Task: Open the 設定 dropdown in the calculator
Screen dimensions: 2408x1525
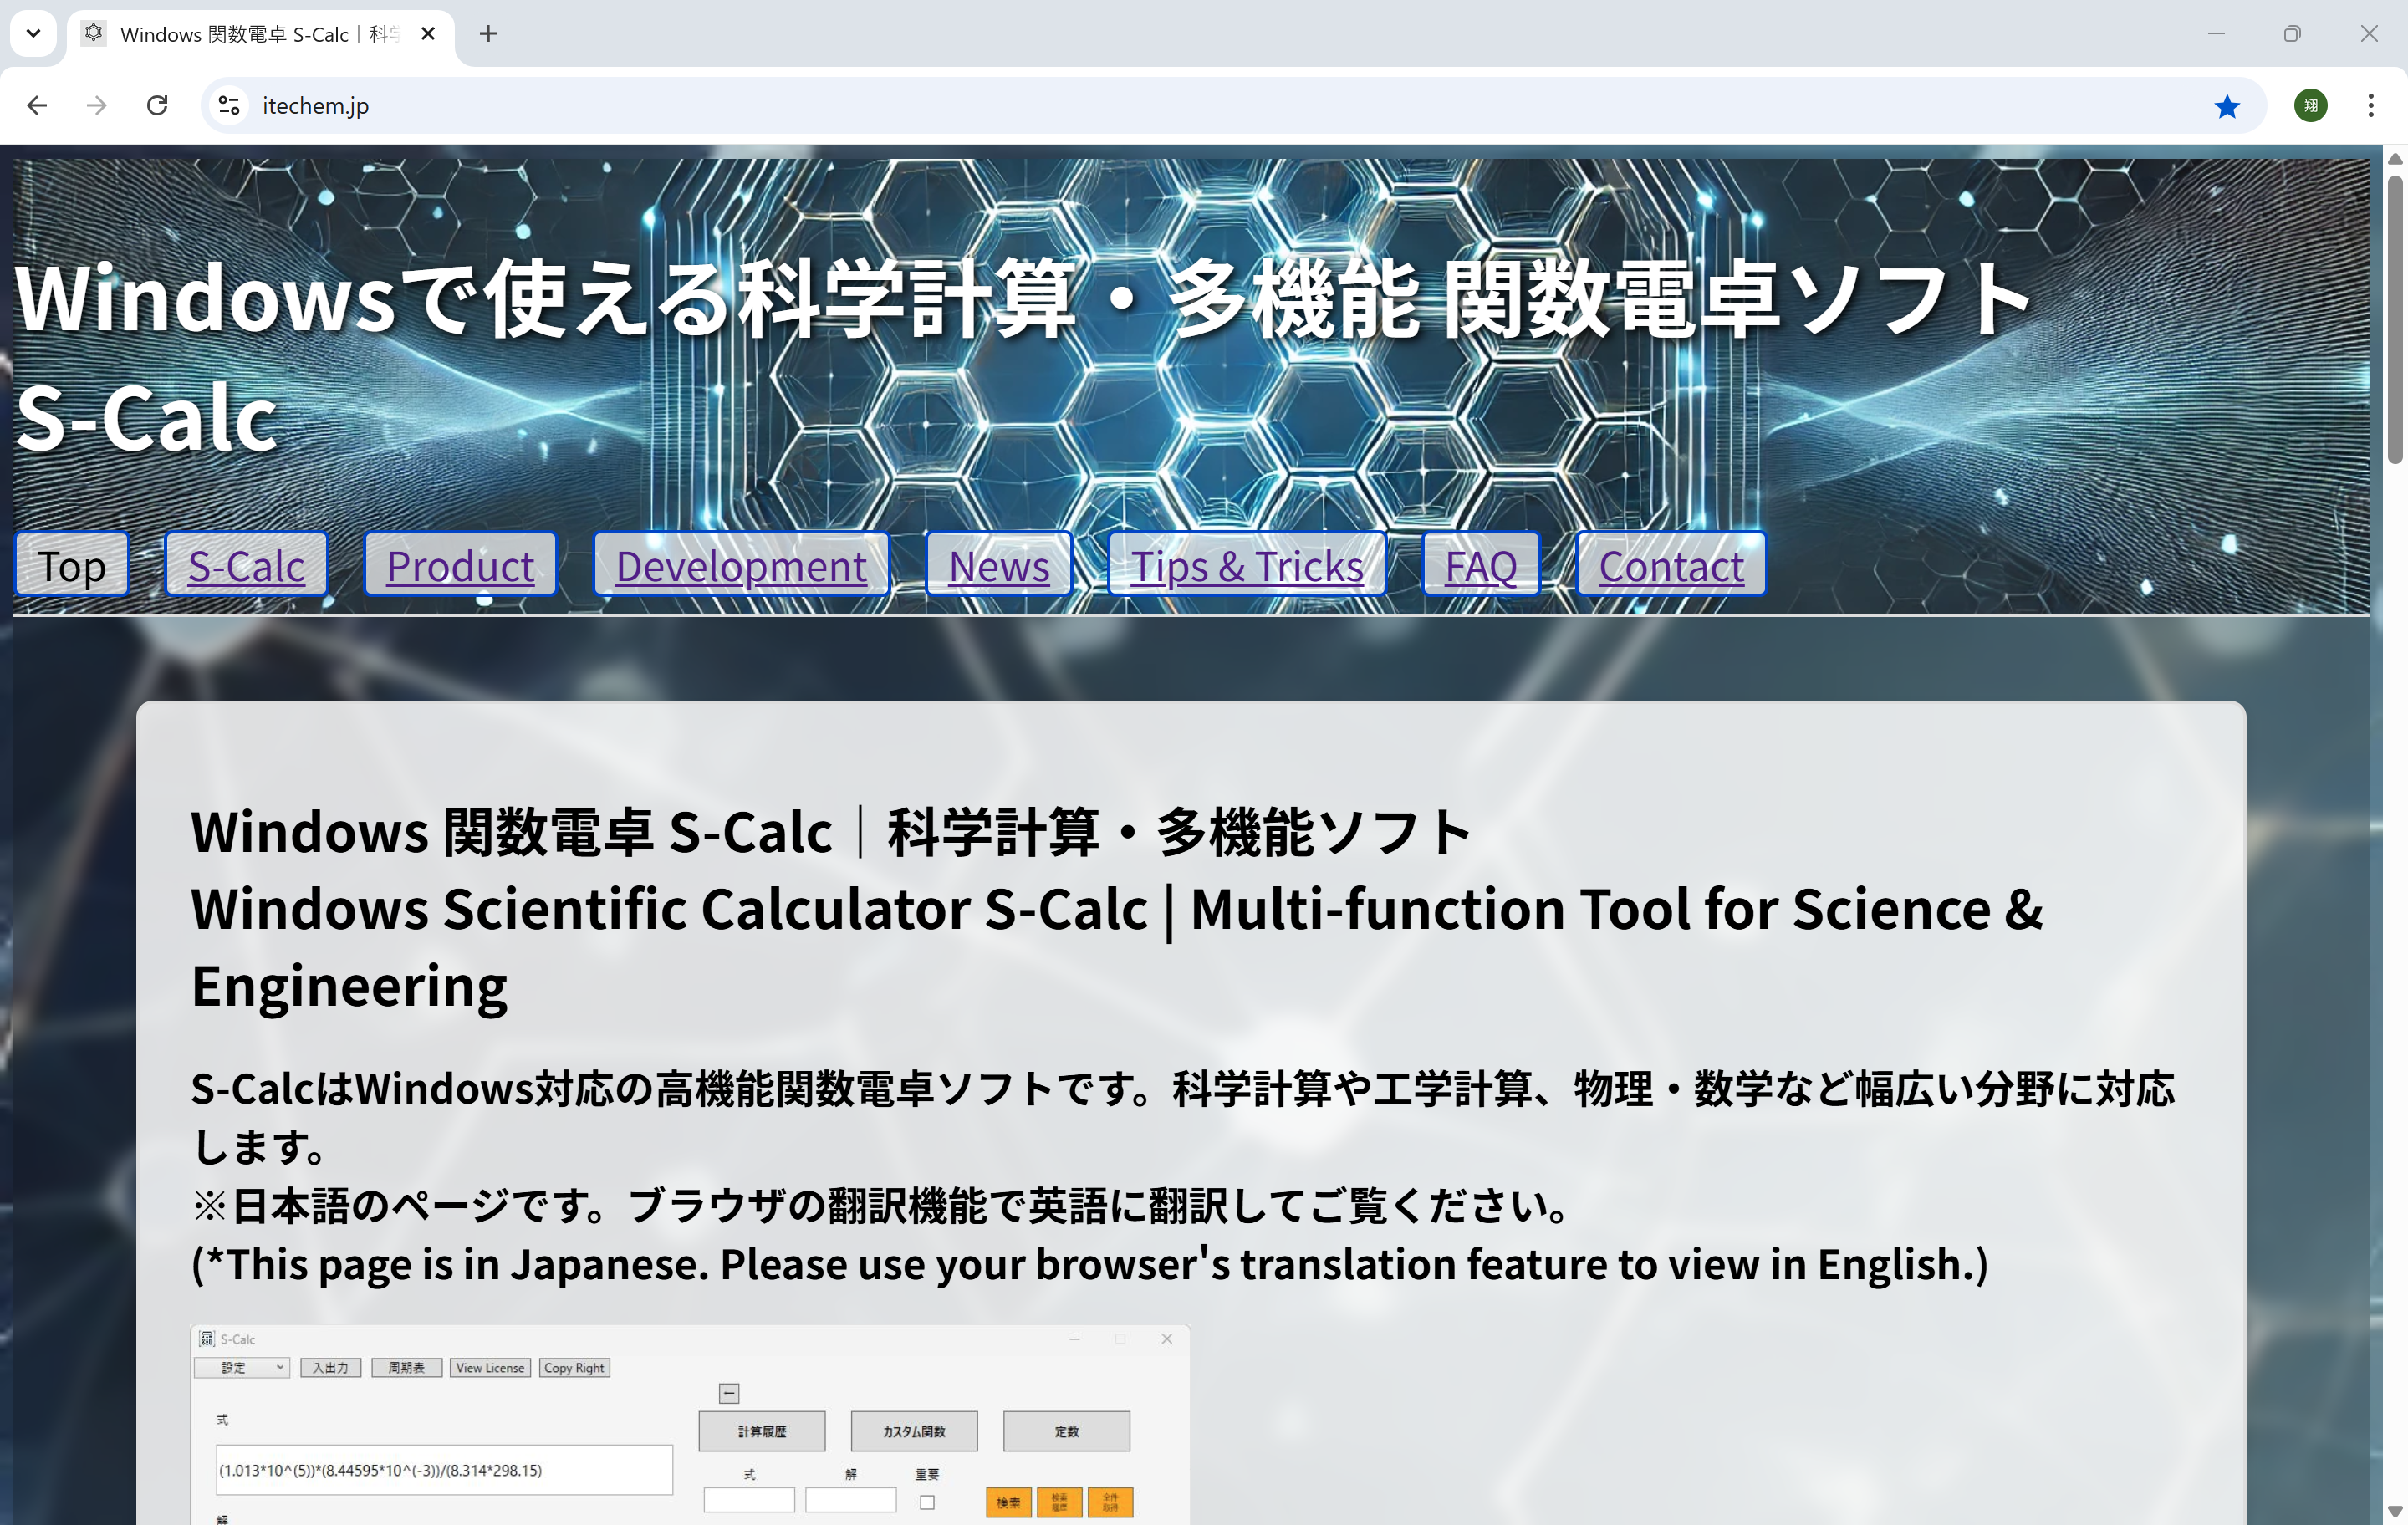Action: click(241, 1367)
